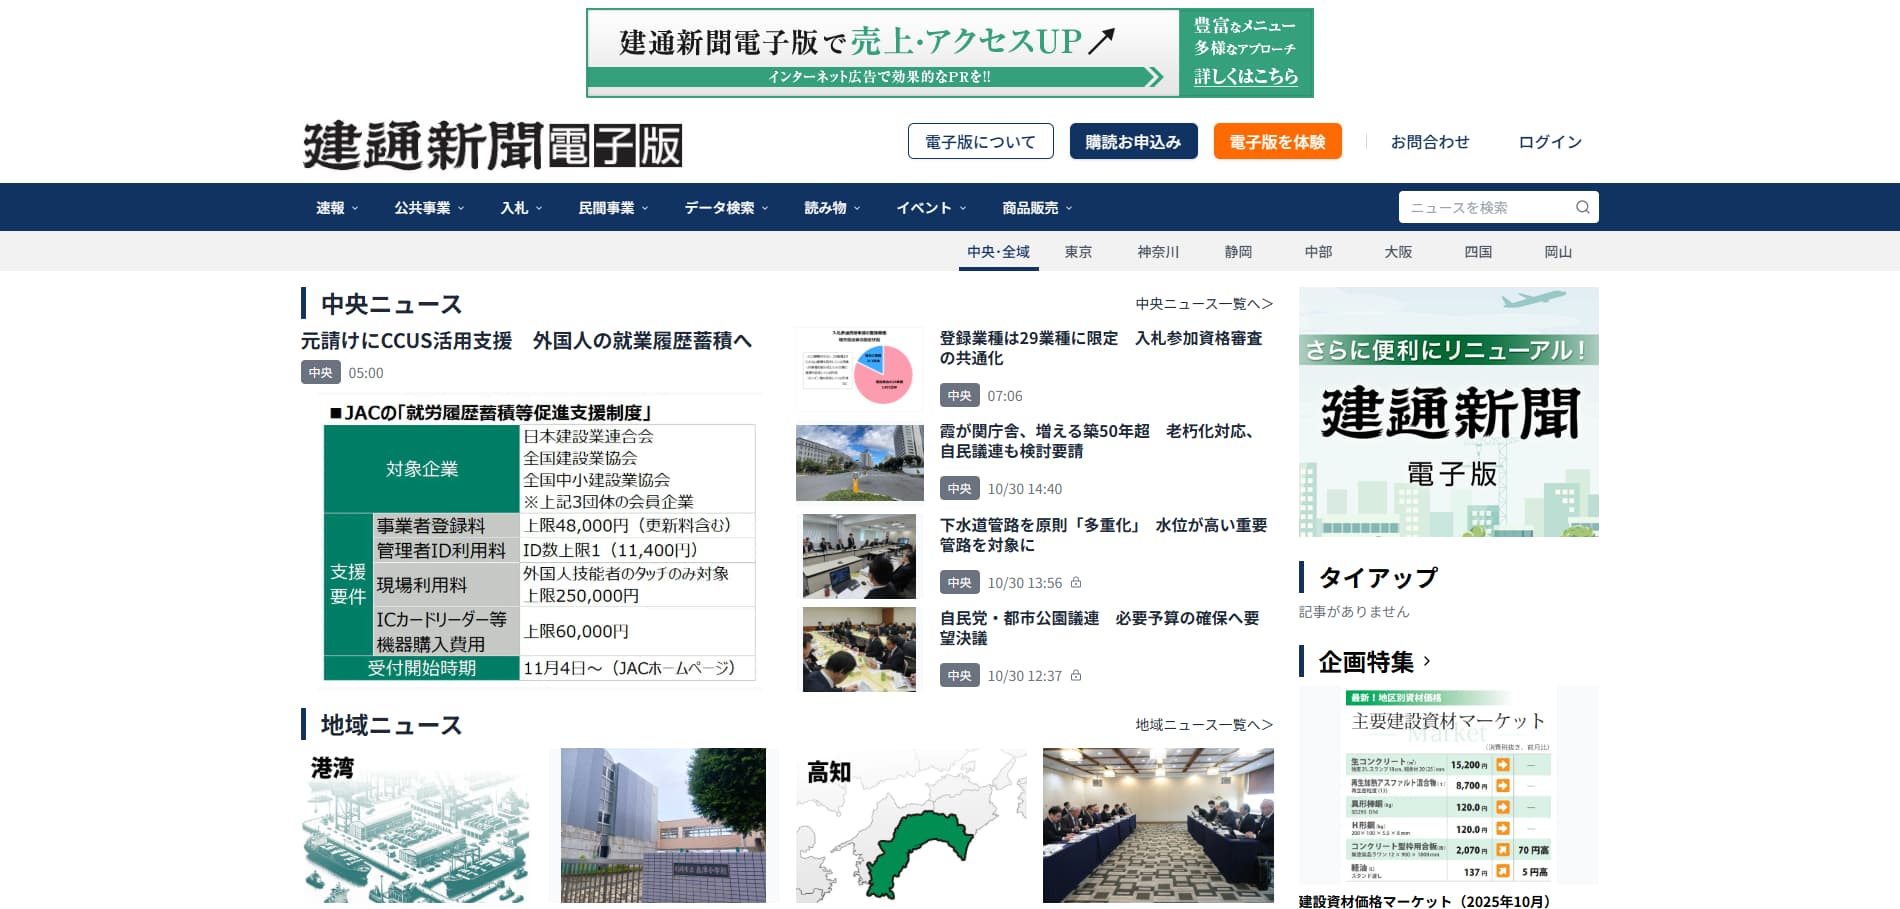Click the lock icon on the 自民党・都市公園議連 article
The height and width of the screenshot is (909, 1900).
(x=1074, y=675)
